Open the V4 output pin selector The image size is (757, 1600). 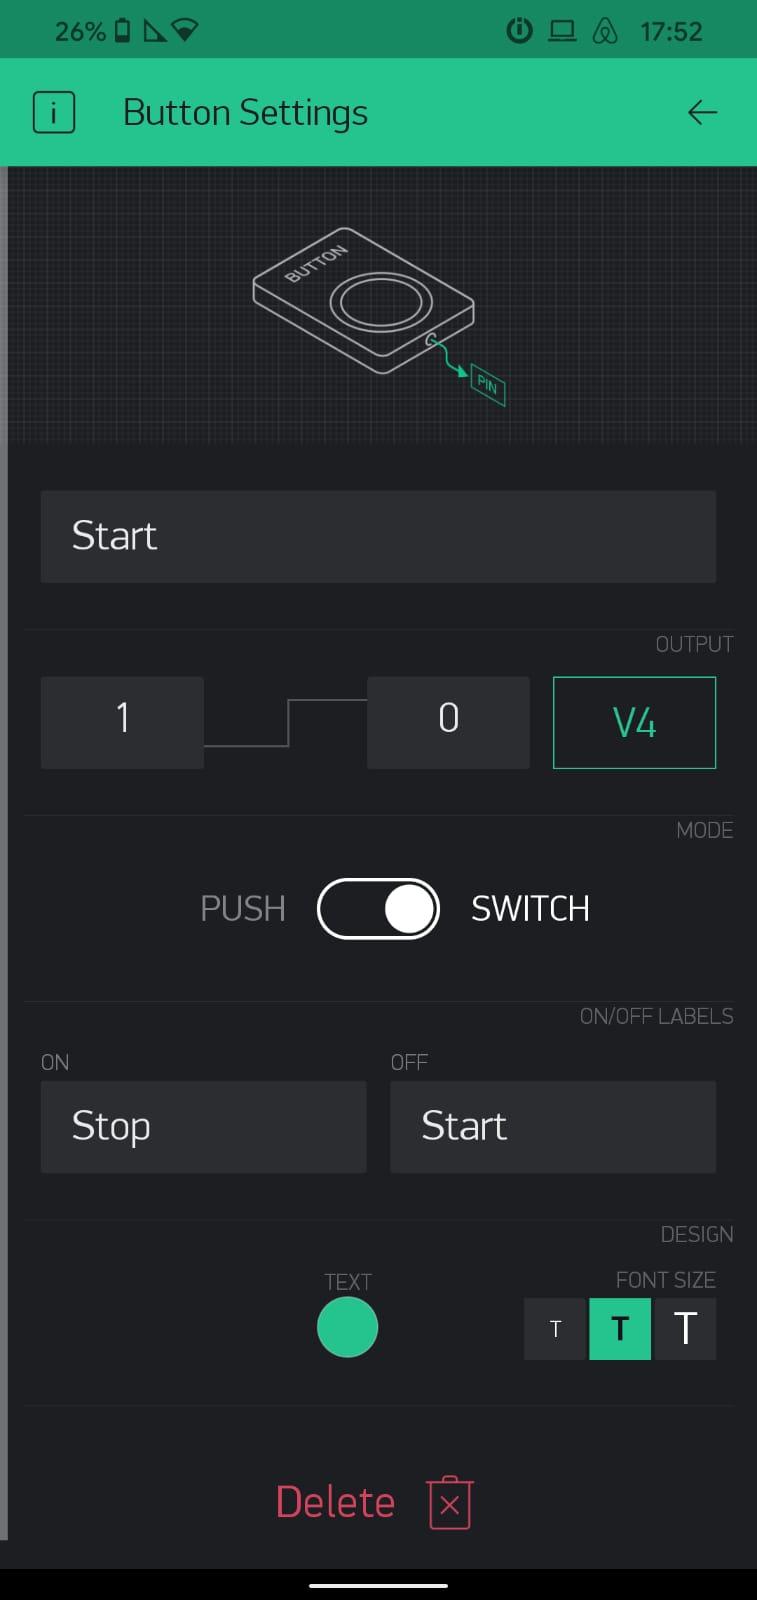point(634,722)
